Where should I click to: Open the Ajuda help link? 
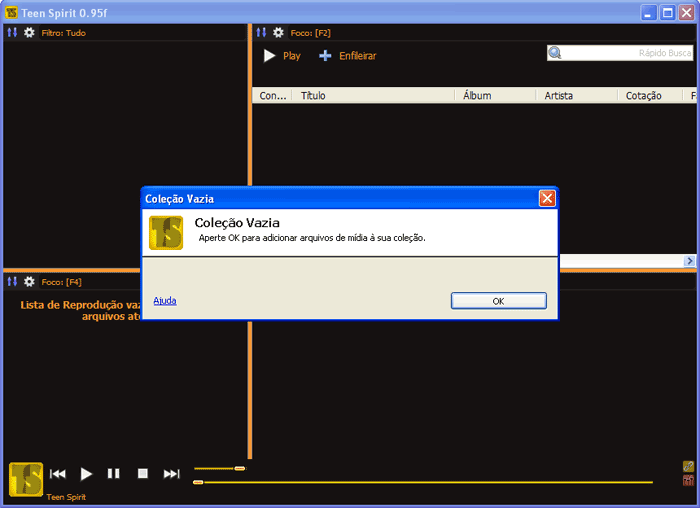pos(165,301)
